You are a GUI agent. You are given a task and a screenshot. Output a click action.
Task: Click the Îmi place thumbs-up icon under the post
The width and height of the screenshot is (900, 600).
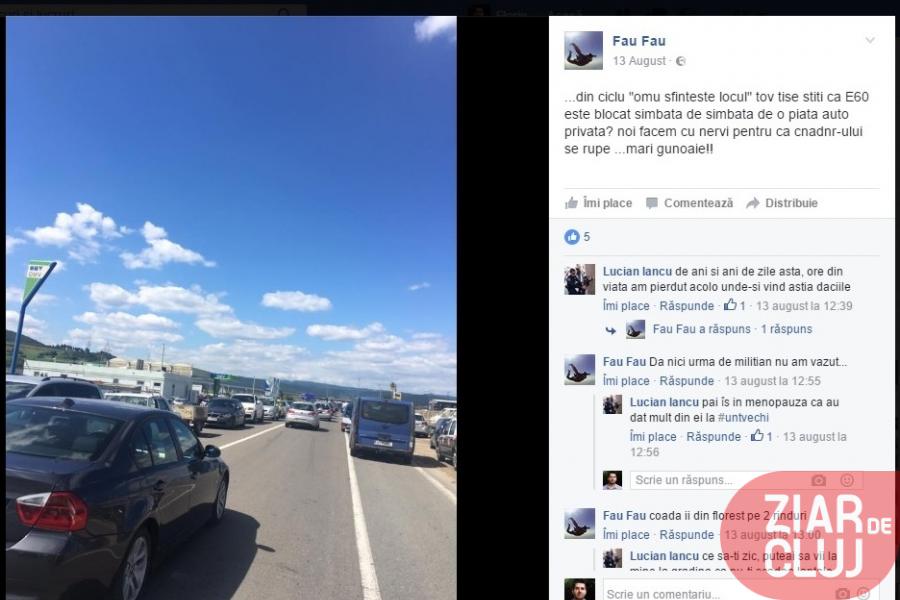(571, 203)
